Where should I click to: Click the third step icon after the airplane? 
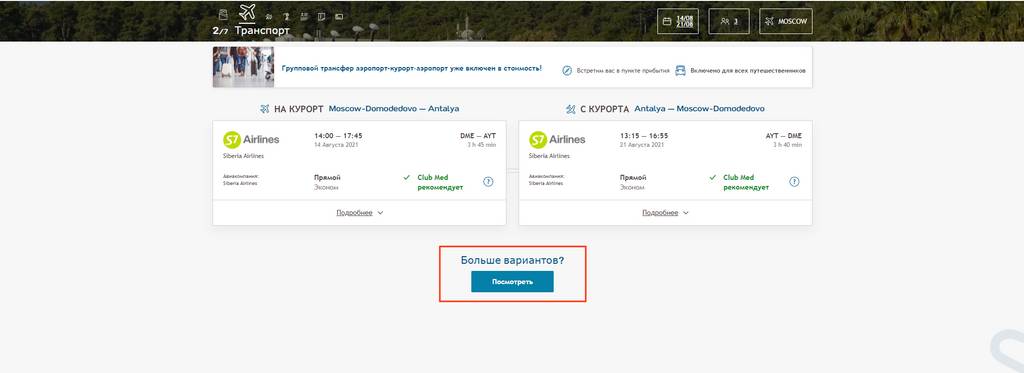click(268, 17)
